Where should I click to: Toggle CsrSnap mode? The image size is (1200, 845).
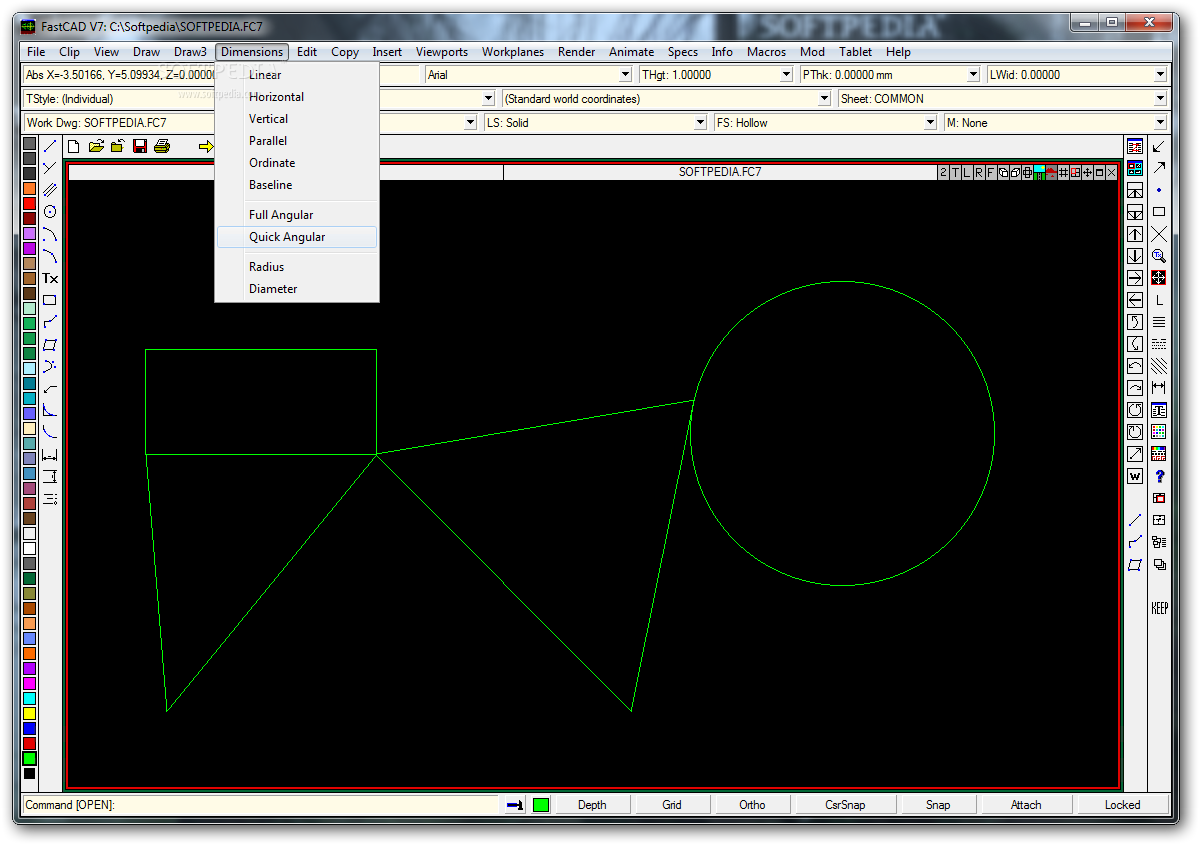(845, 805)
